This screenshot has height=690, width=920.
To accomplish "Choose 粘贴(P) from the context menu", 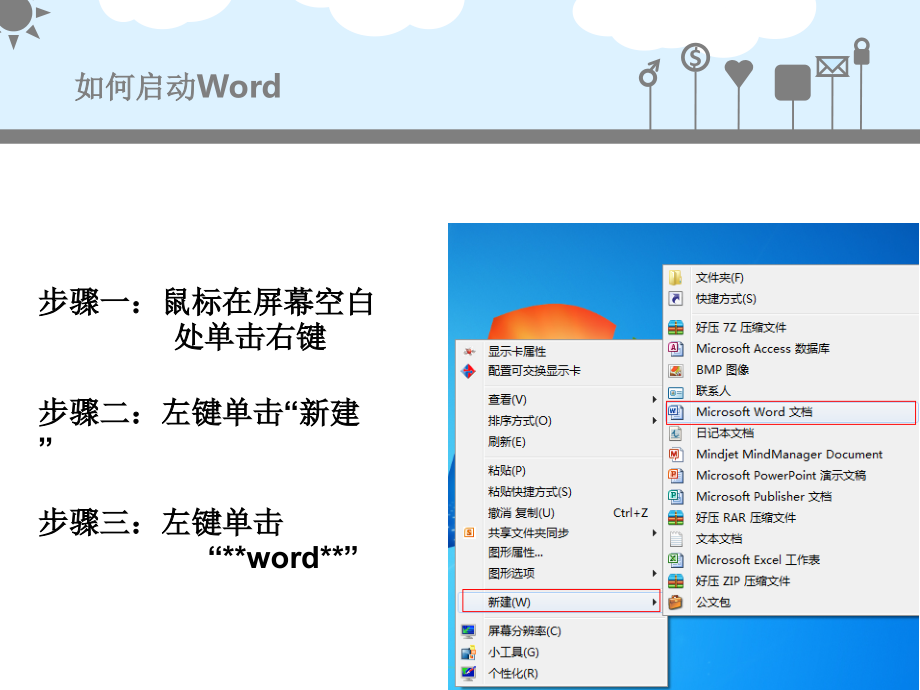I will pyautogui.click(x=507, y=470).
